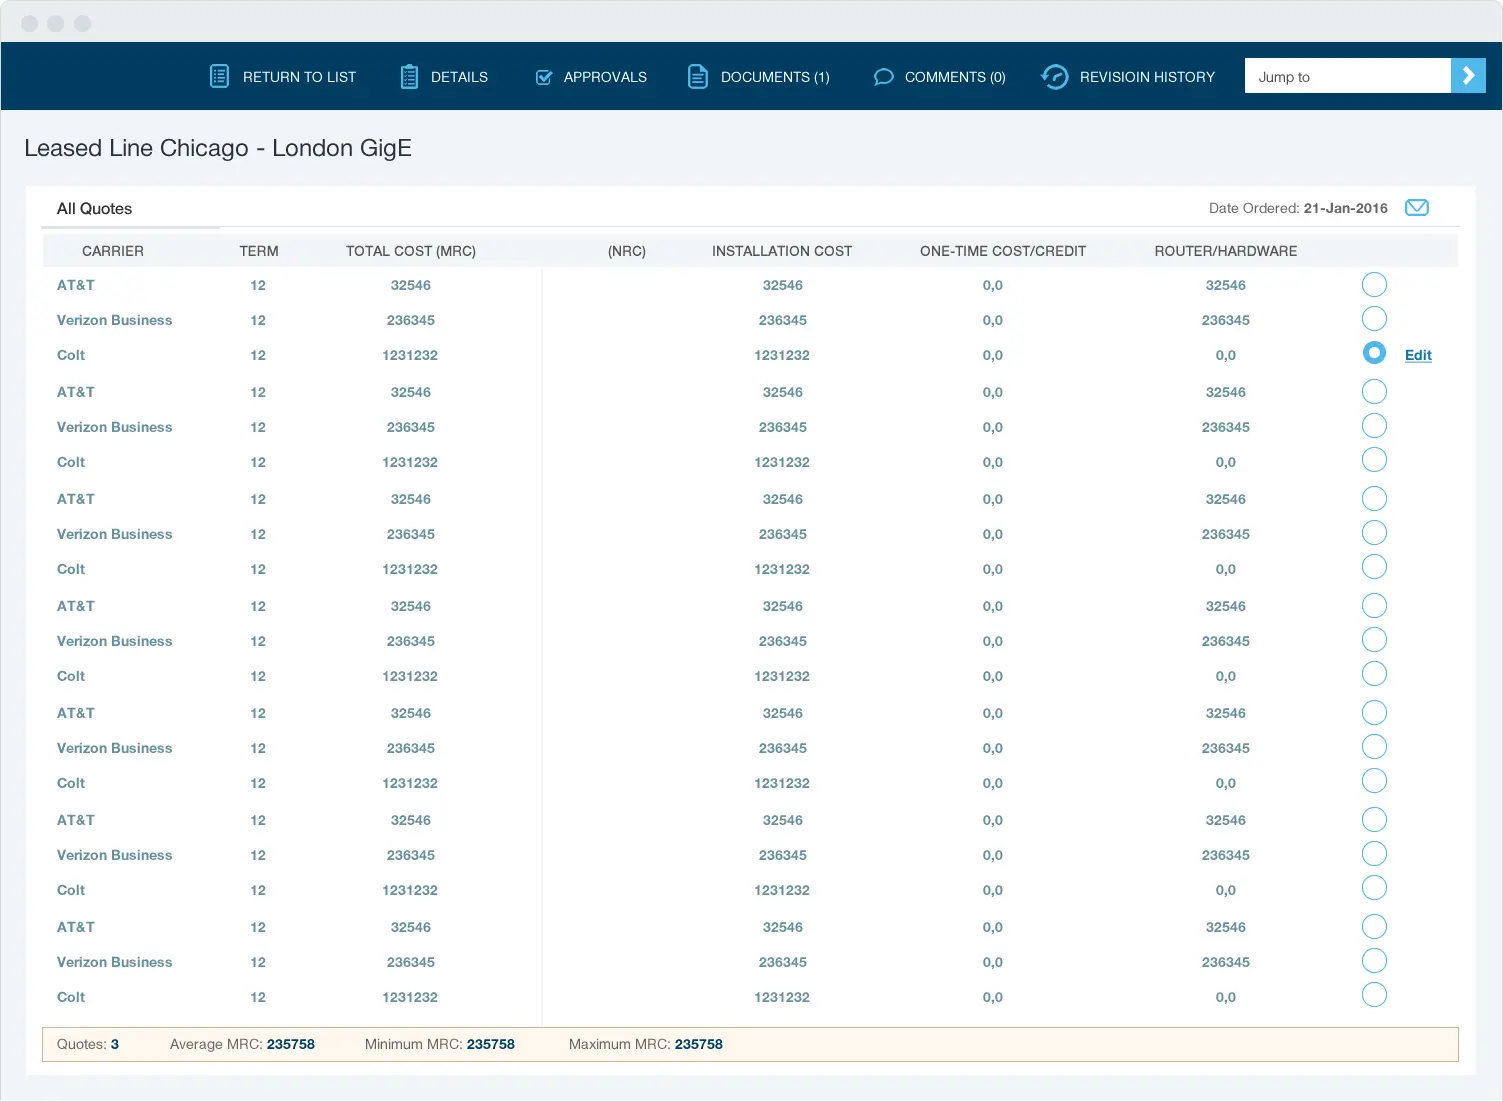
Task: Switch to the All Quotes tab
Action: click(94, 208)
